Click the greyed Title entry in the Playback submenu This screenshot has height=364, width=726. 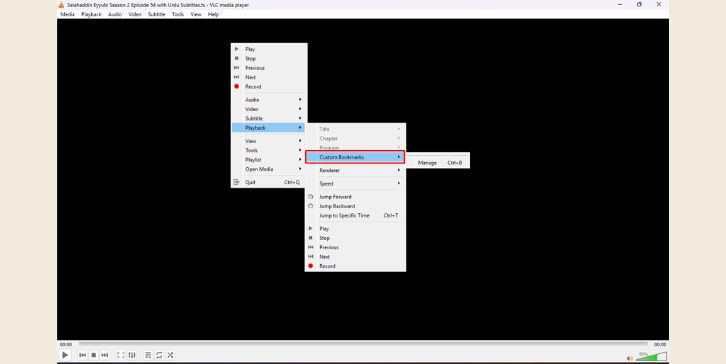click(x=355, y=129)
